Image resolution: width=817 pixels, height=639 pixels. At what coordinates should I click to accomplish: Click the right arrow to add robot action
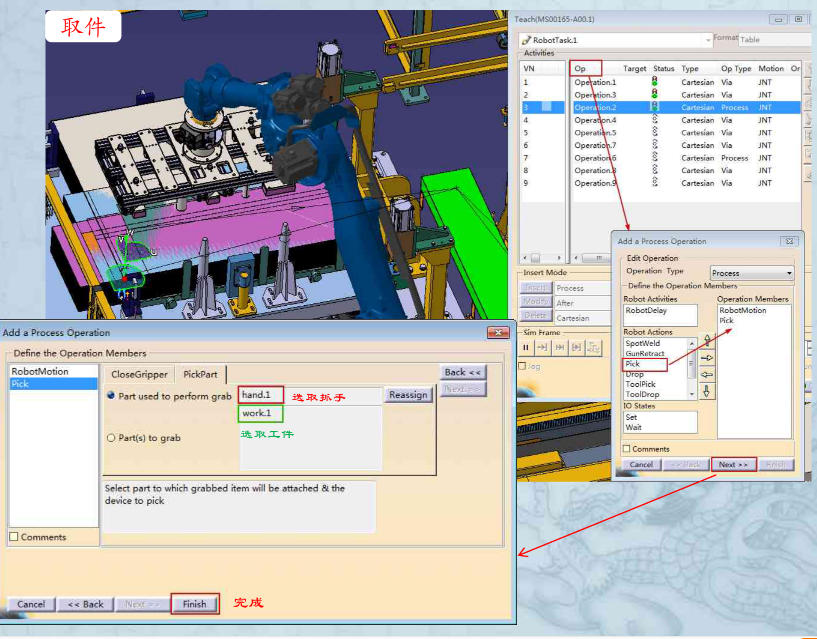(x=707, y=358)
